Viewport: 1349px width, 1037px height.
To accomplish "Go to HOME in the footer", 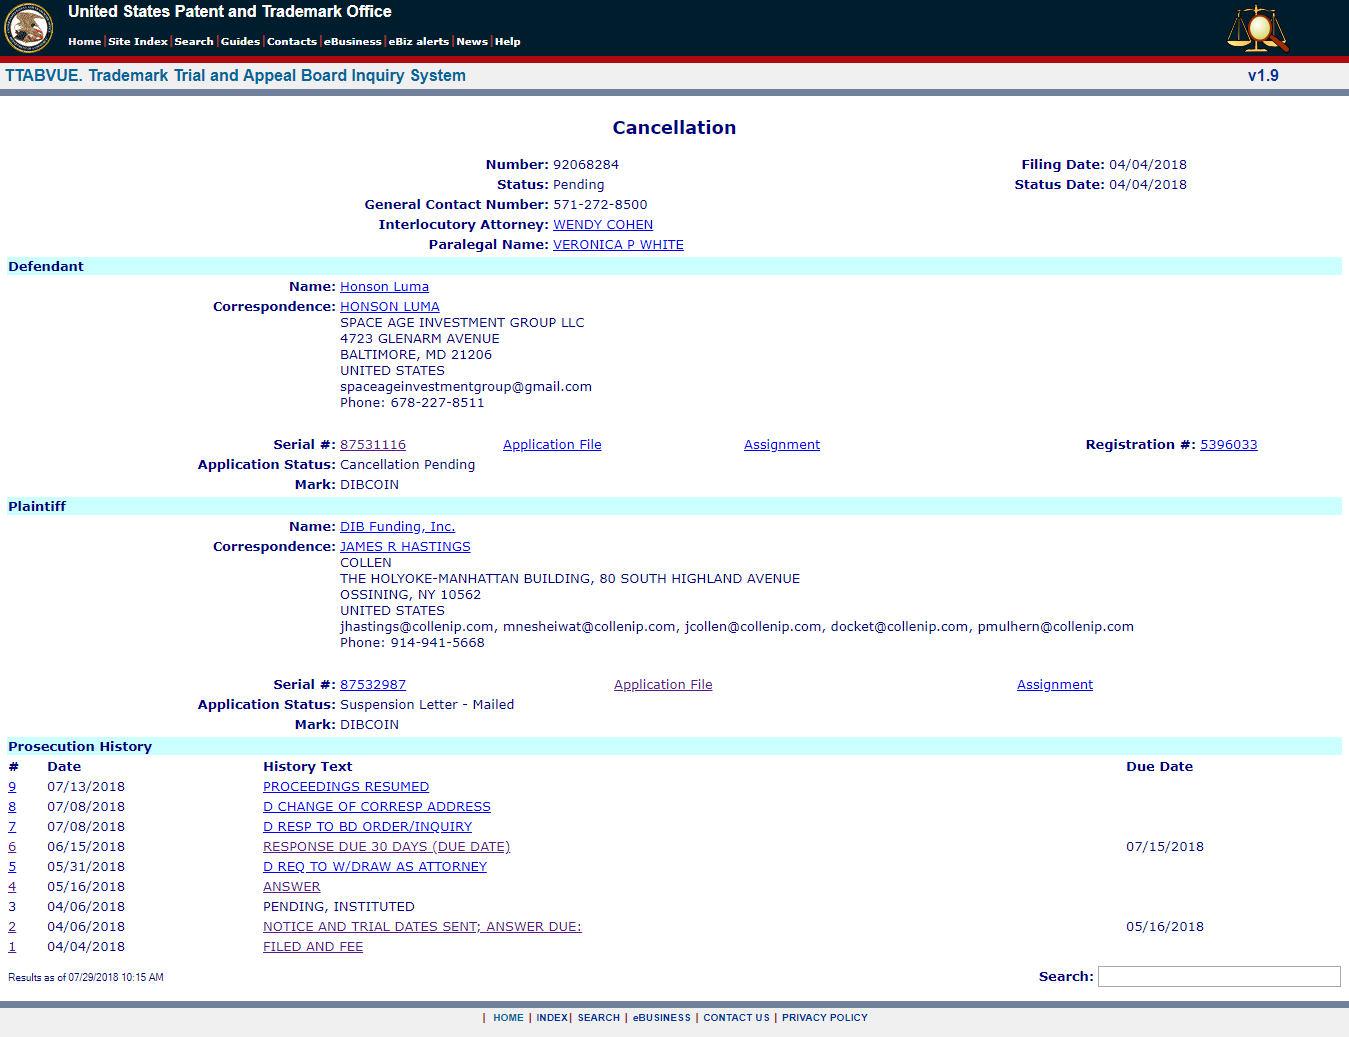I will tap(508, 1018).
